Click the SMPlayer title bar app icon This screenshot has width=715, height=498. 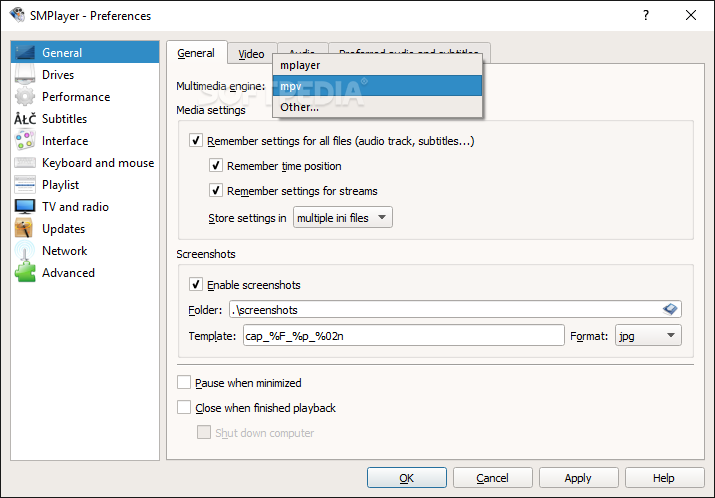click(17, 15)
